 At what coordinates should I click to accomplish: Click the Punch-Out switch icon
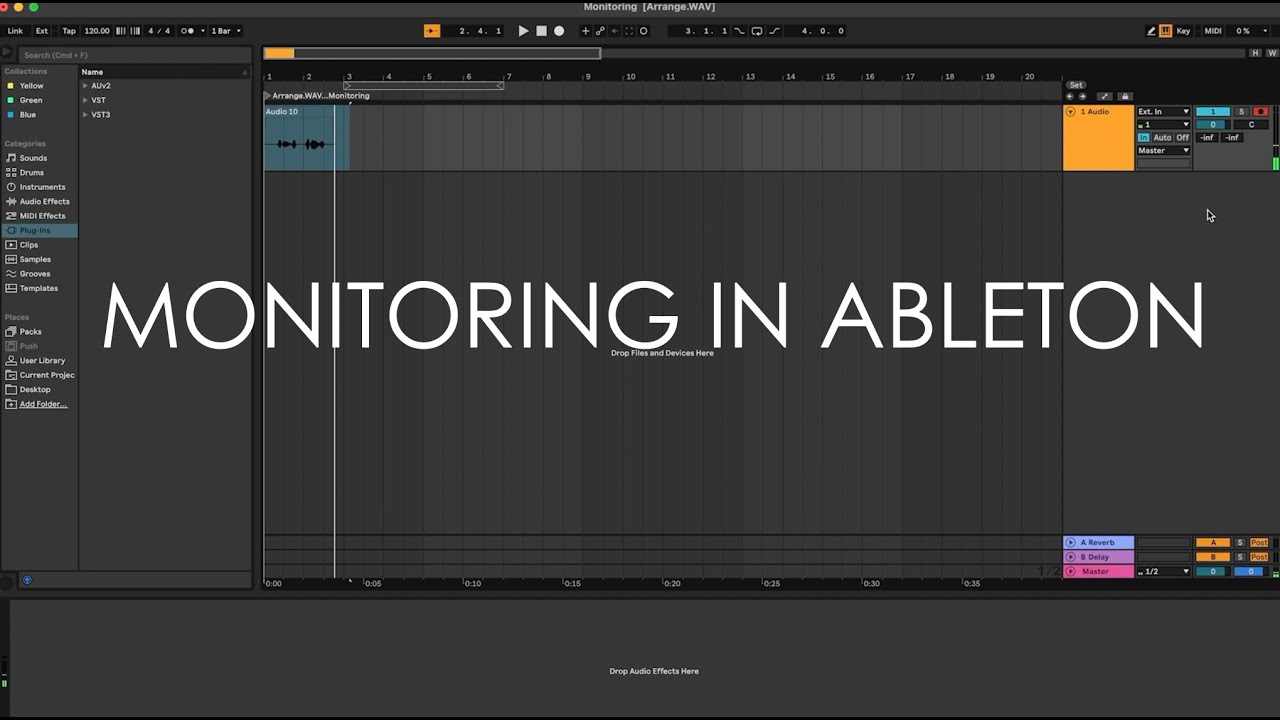coord(774,31)
